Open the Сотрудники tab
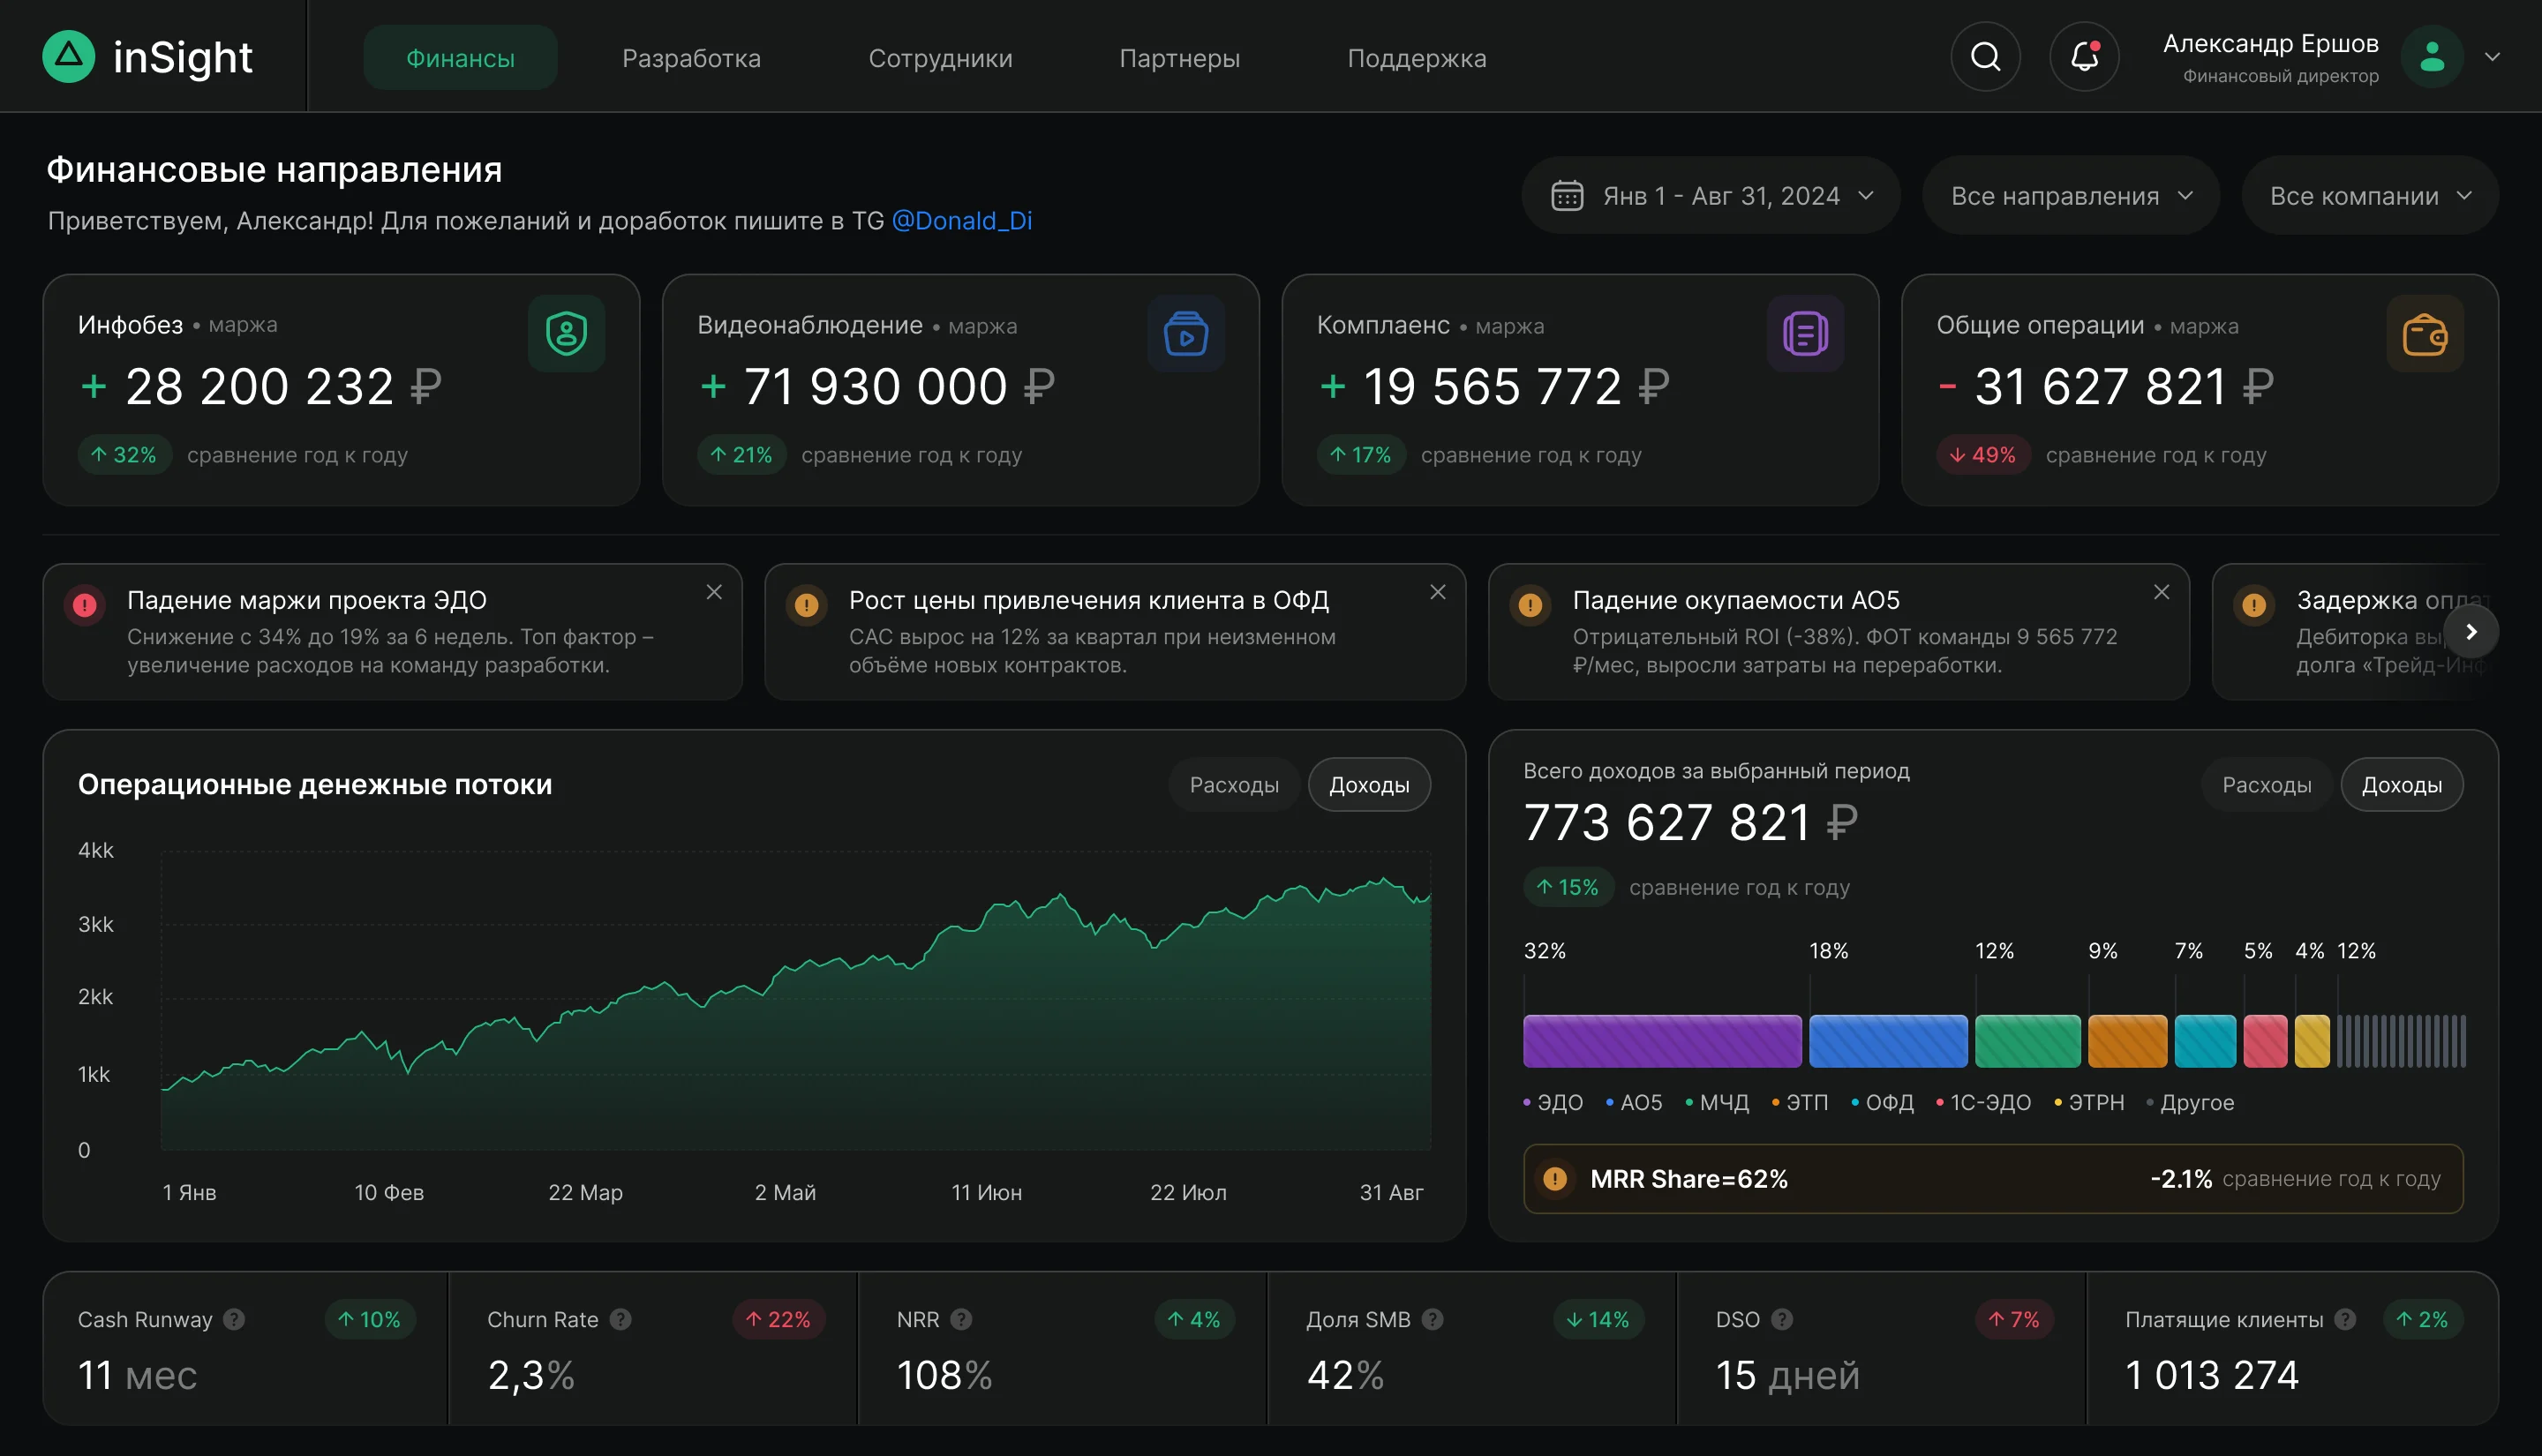2542x1456 pixels. [940, 57]
